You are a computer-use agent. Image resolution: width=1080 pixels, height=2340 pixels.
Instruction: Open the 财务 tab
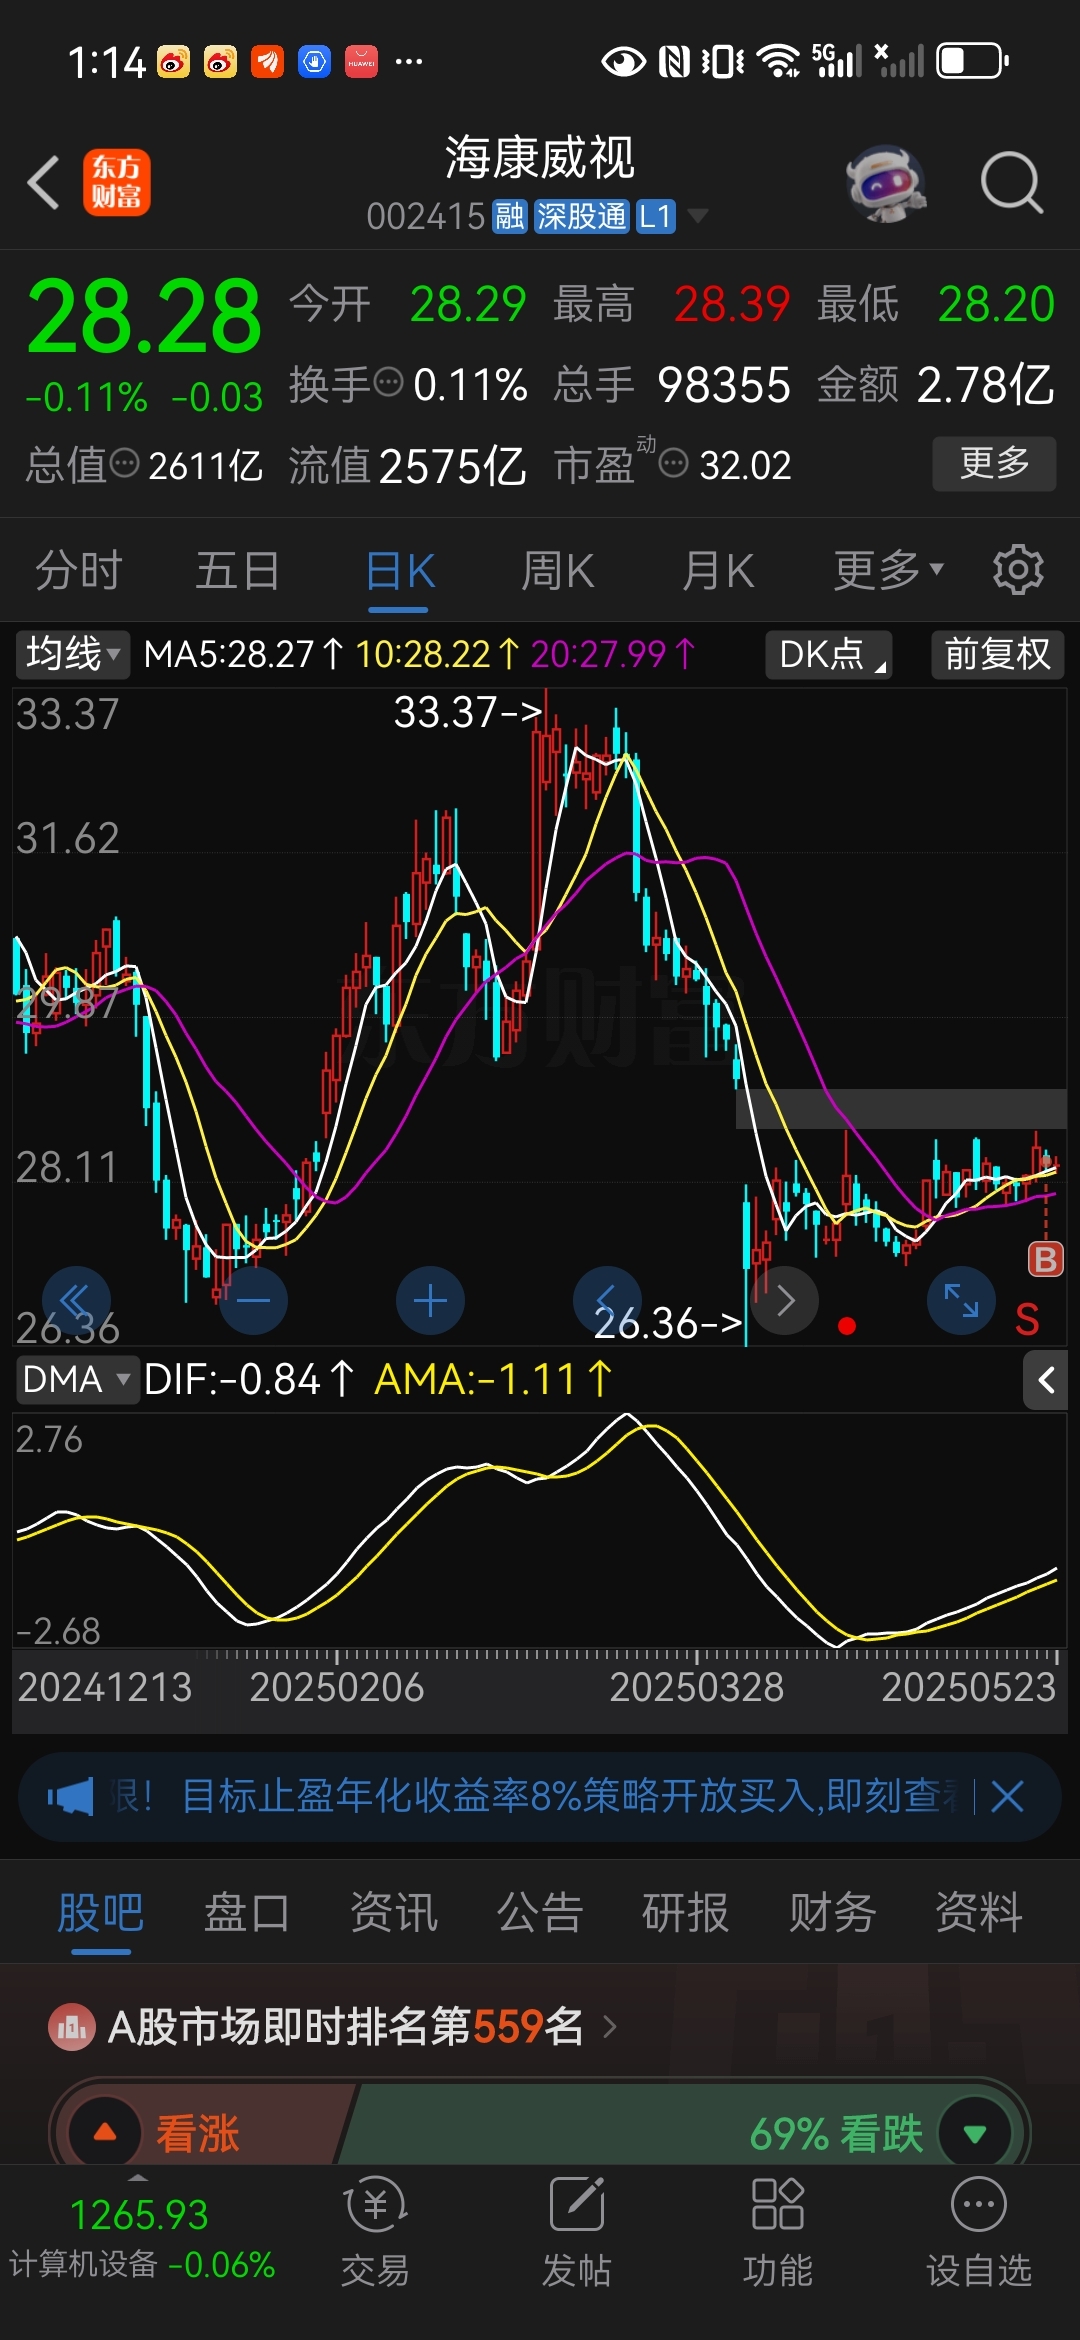[x=832, y=1913]
